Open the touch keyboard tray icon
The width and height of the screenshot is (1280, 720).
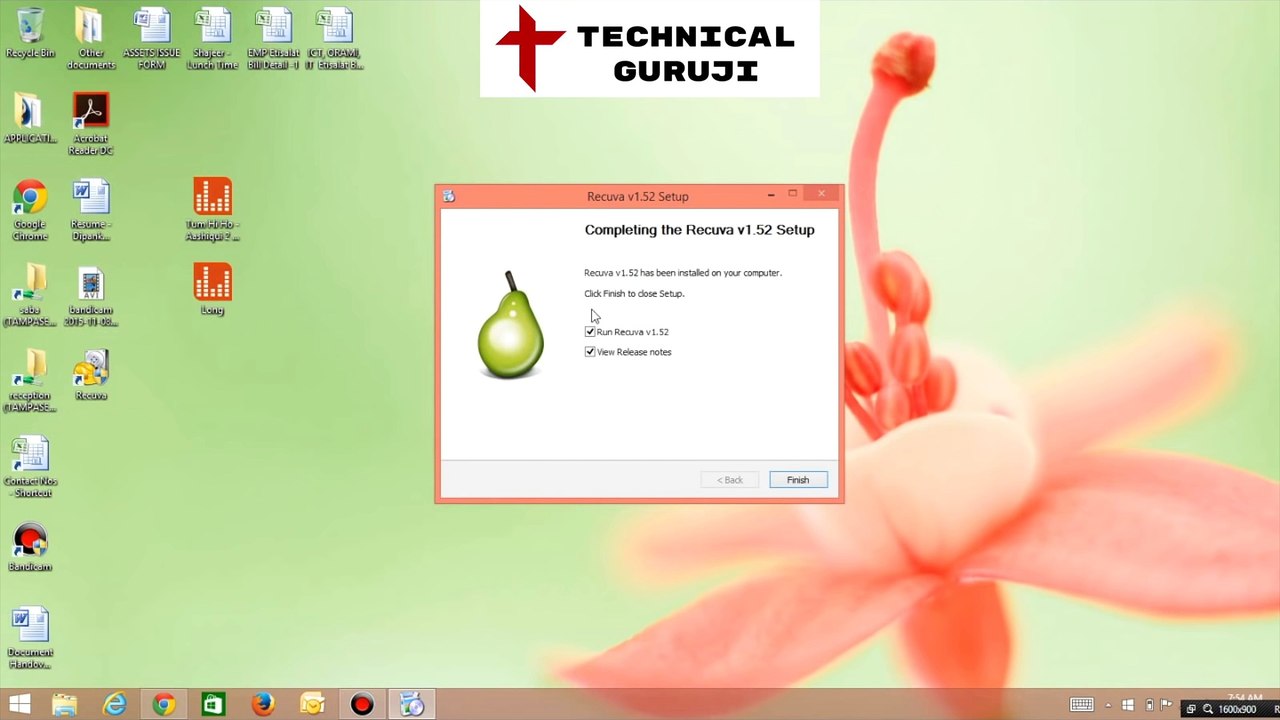(1082, 705)
